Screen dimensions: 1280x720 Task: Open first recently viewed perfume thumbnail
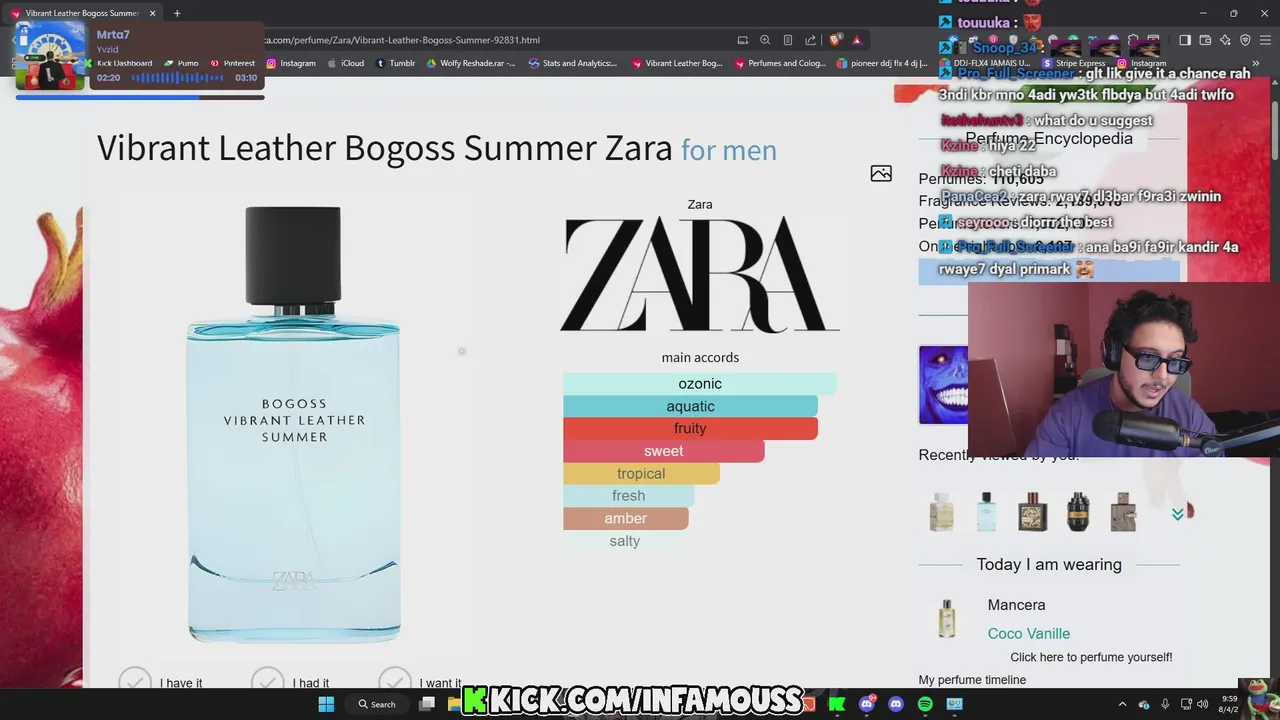(941, 512)
